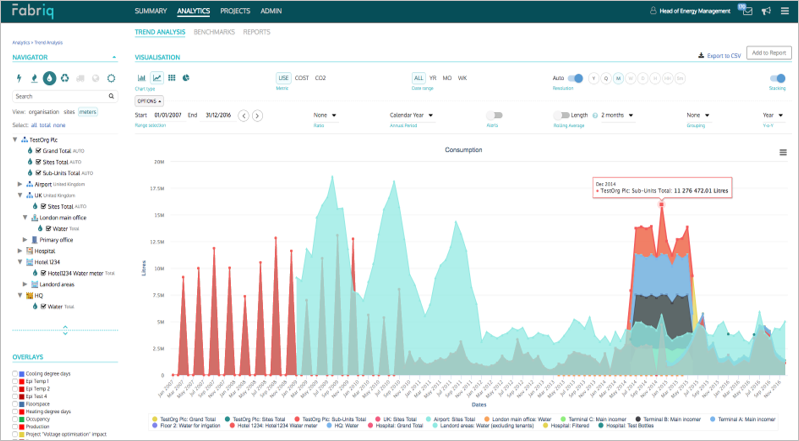Enable the Cooling degree days overlay
Image resolution: width=799 pixels, height=441 pixels.
tap(15, 373)
